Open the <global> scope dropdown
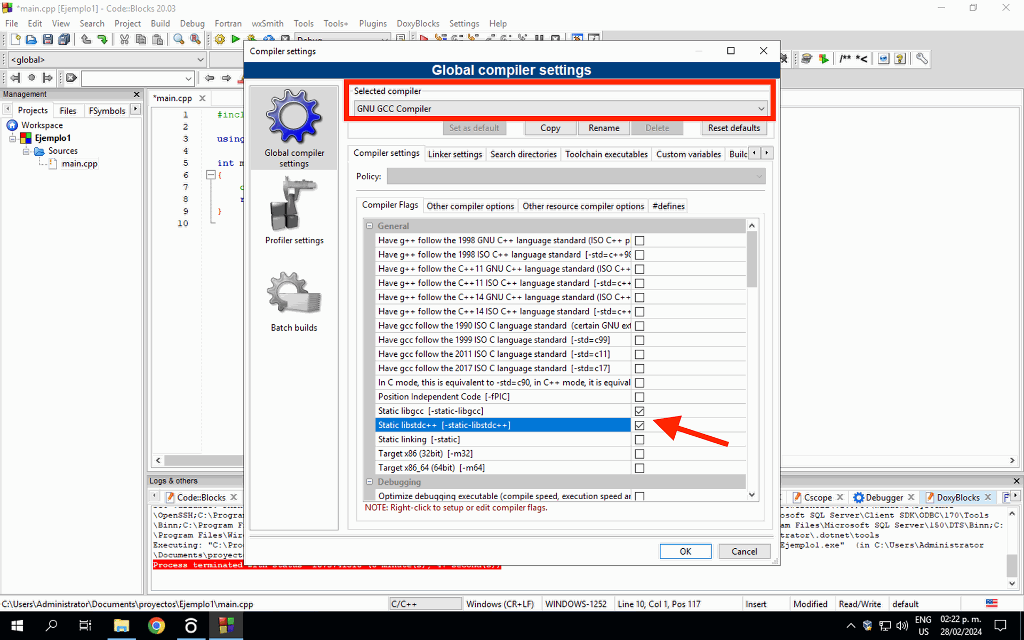 [x=108, y=59]
